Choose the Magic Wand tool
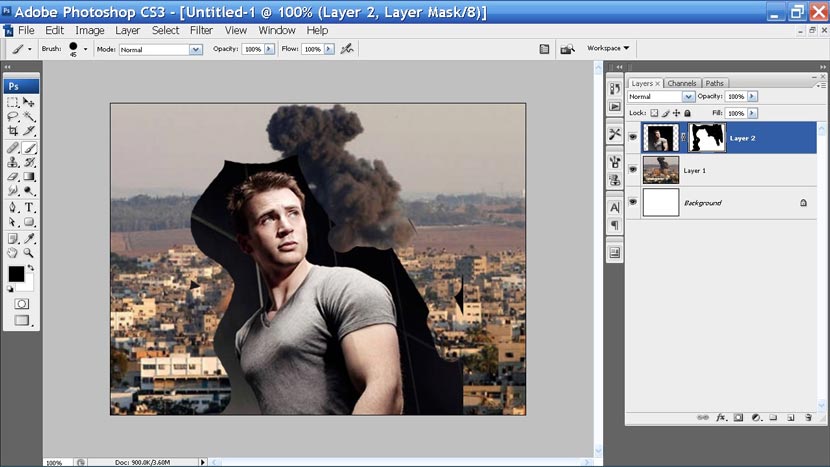The image size is (830, 467). pyautogui.click(x=30, y=117)
